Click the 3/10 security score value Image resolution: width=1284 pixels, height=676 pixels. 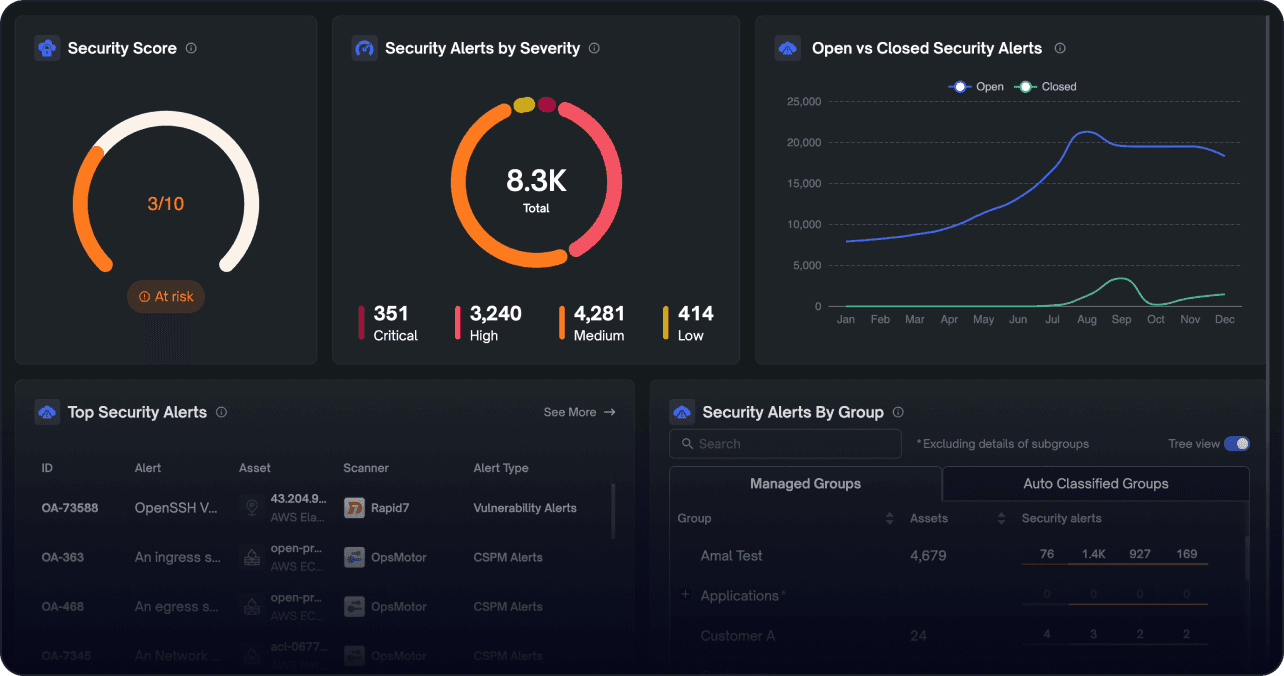point(166,204)
